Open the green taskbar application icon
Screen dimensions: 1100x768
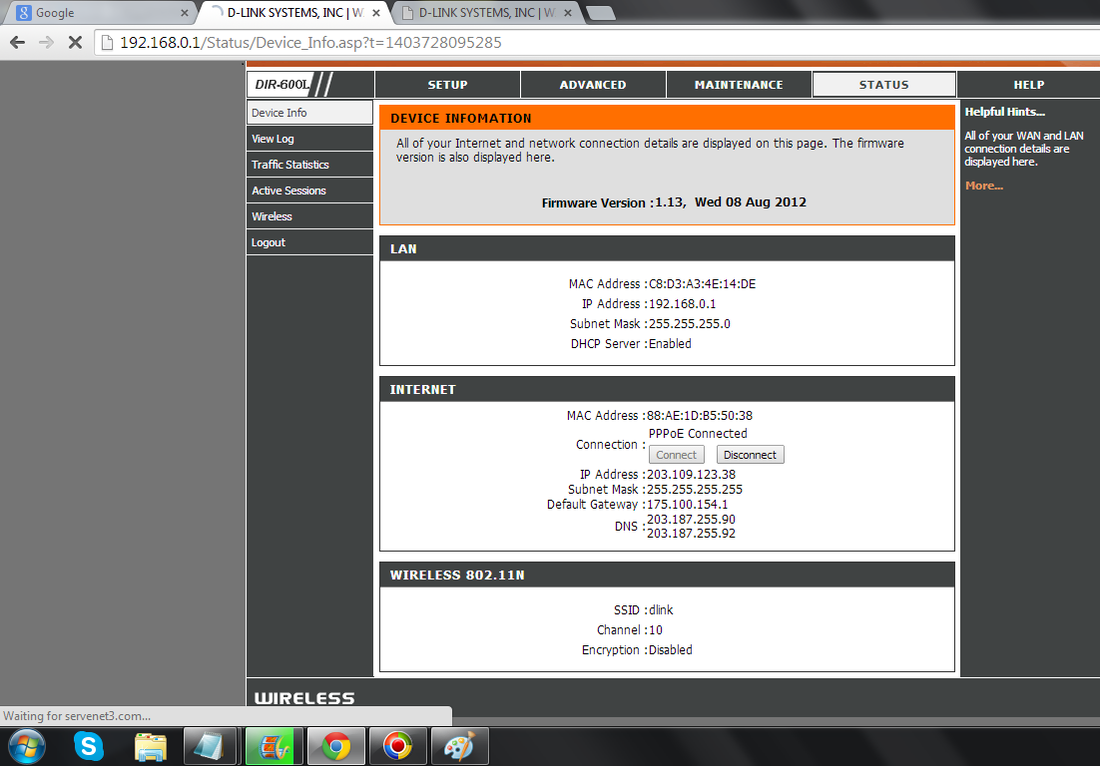[274, 746]
